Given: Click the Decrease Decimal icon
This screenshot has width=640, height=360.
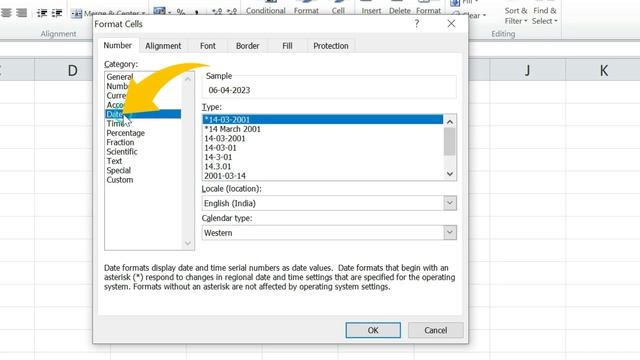Looking at the screenshot, I should [x=231, y=12].
